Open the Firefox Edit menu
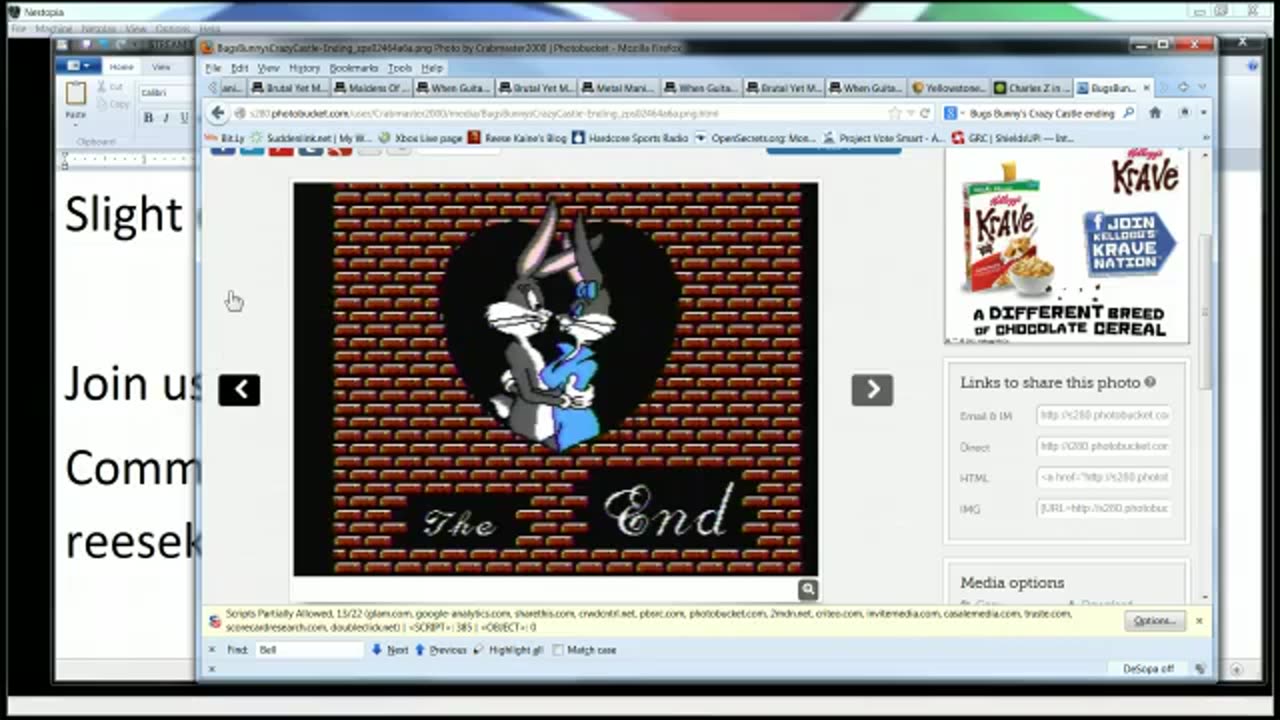 pos(240,68)
